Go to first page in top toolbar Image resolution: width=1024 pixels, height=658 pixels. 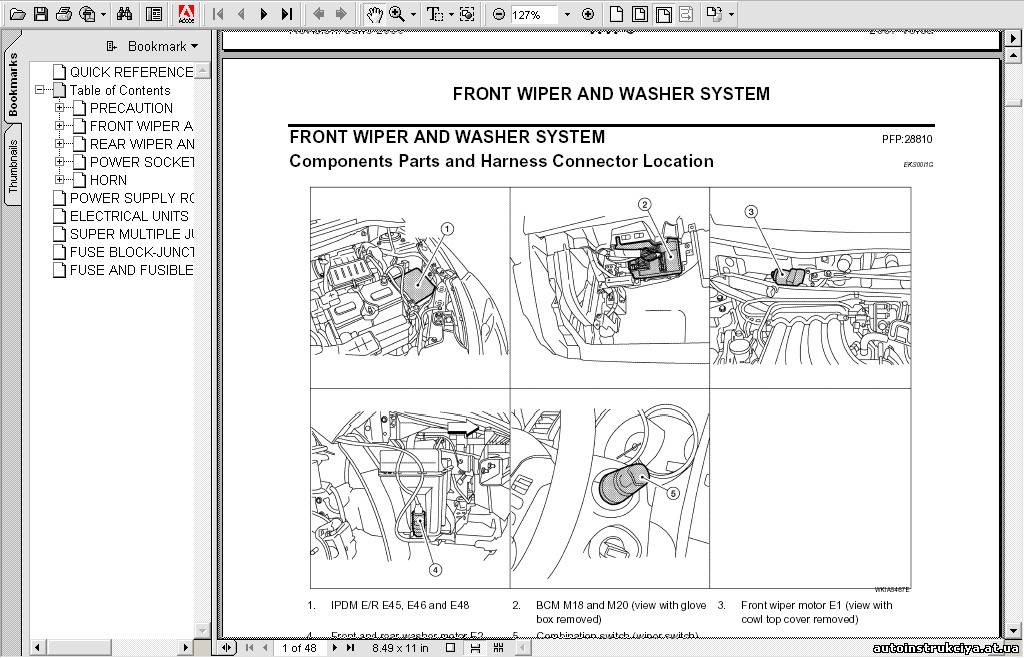tap(218, 14)
